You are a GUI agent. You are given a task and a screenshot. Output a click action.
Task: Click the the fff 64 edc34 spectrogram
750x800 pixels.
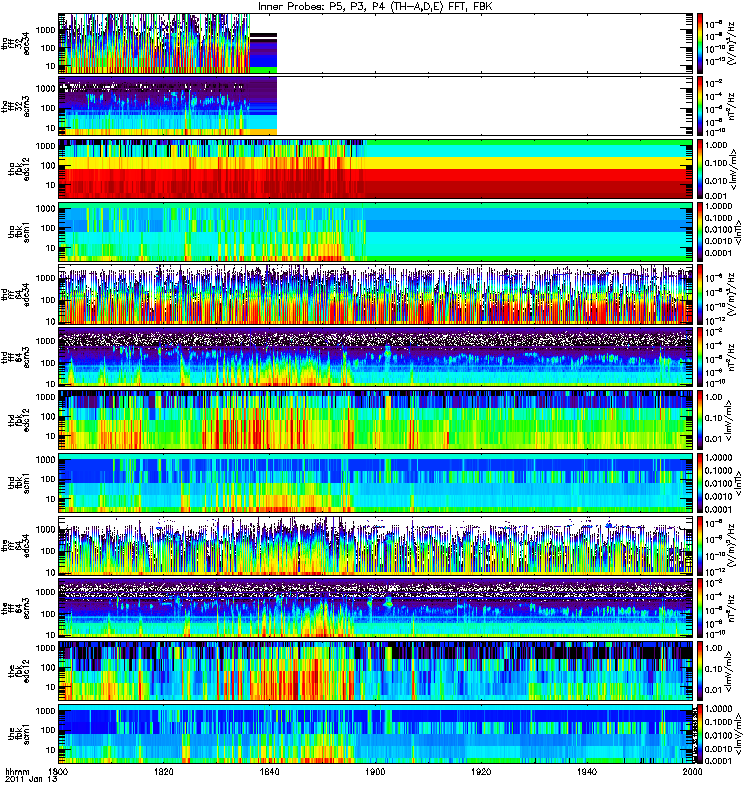click(x=376, y=545)
